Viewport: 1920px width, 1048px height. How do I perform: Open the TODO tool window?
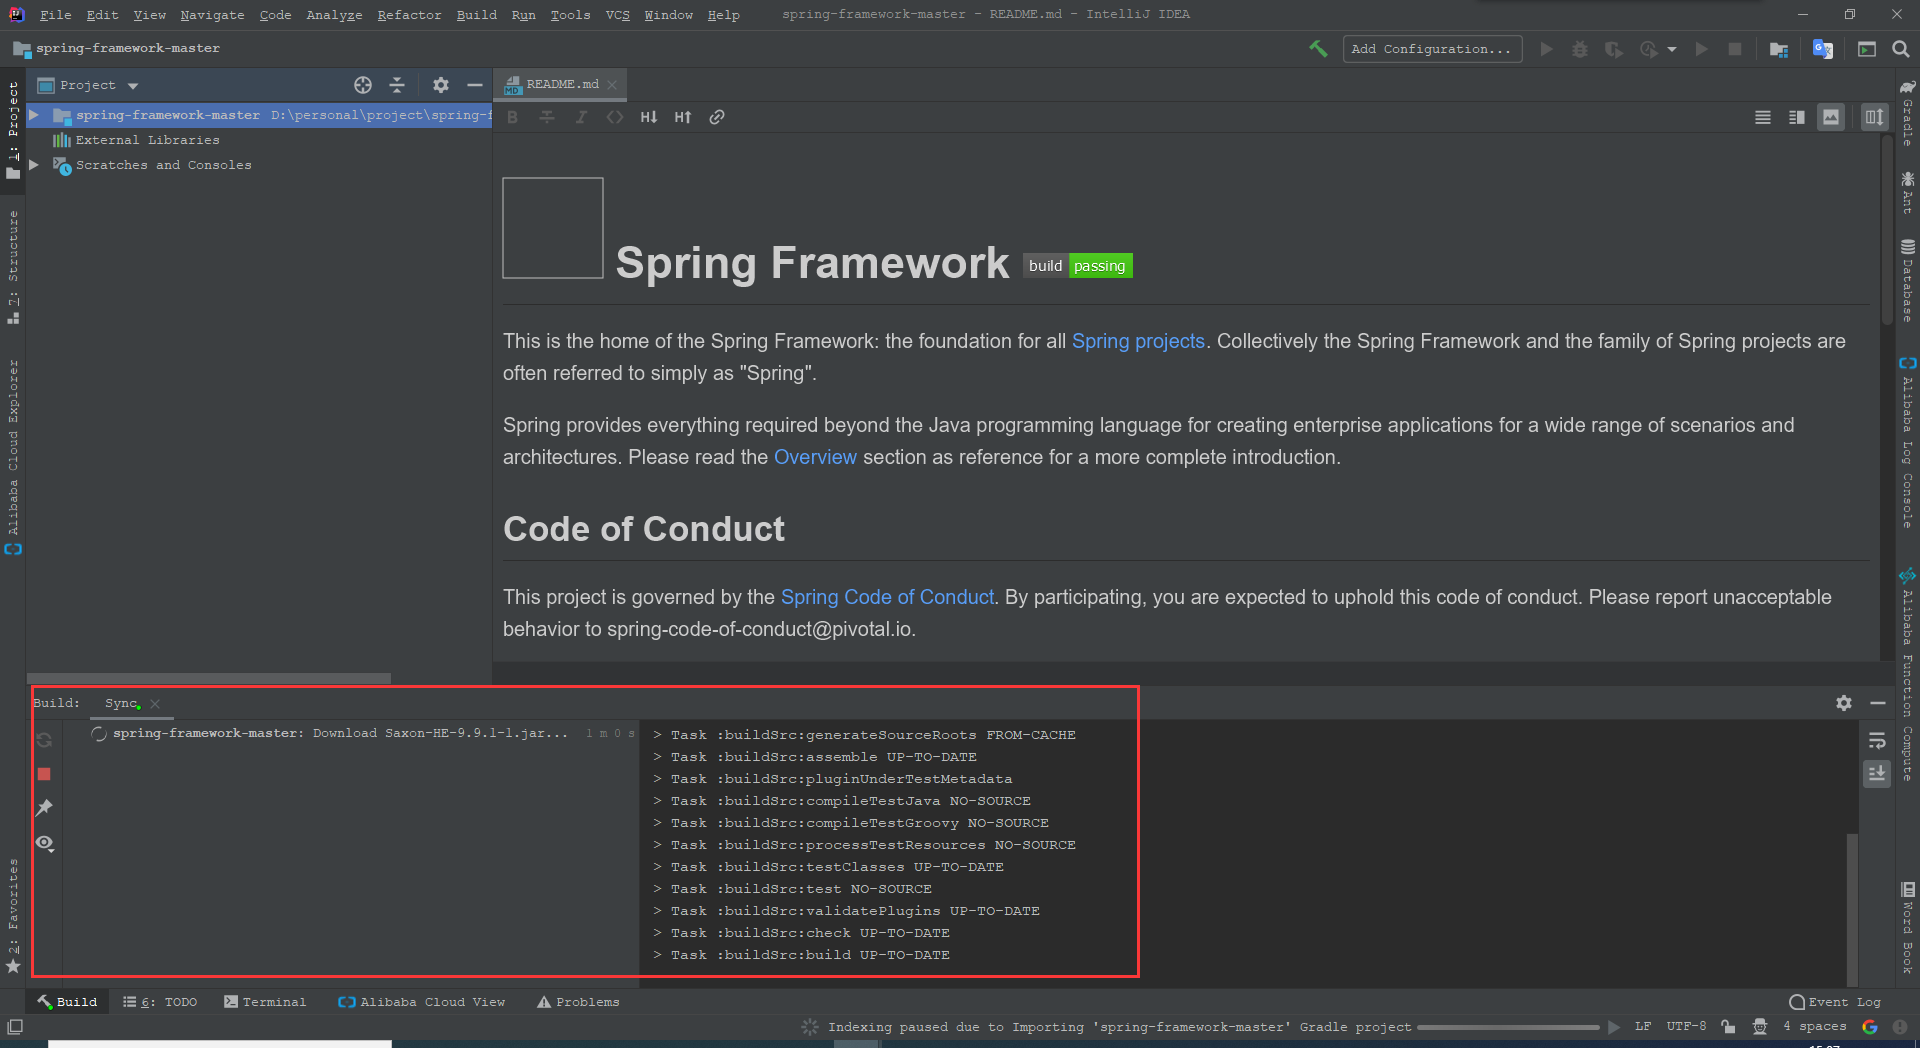[160, 1002]
